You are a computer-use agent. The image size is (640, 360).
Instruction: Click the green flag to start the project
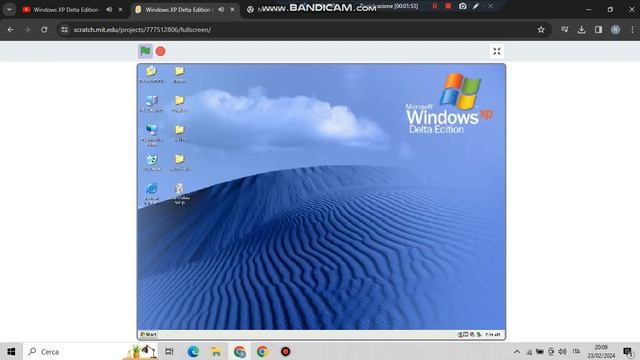[145, 51]
